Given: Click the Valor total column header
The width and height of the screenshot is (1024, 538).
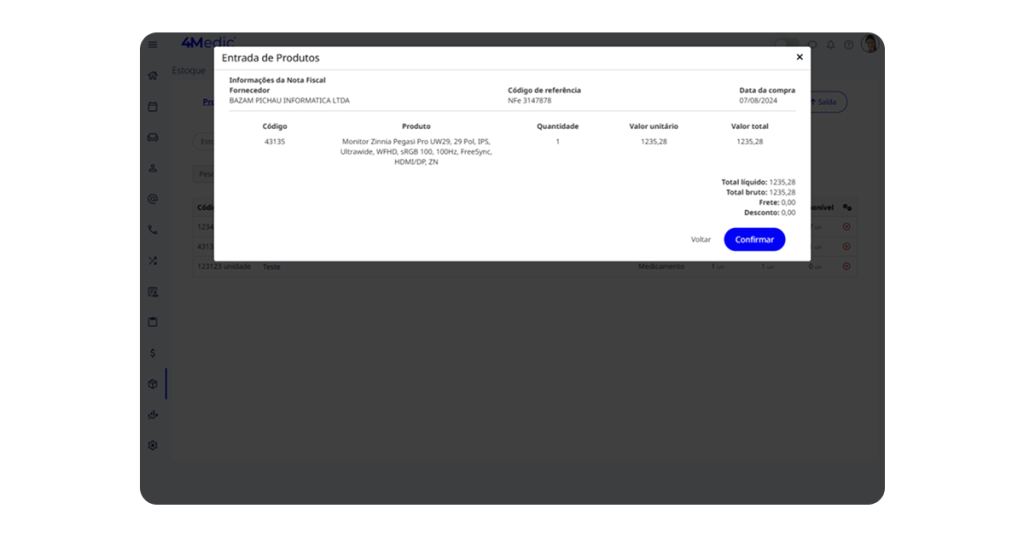Looking at the screenshot, I should (x=750, y=127).
